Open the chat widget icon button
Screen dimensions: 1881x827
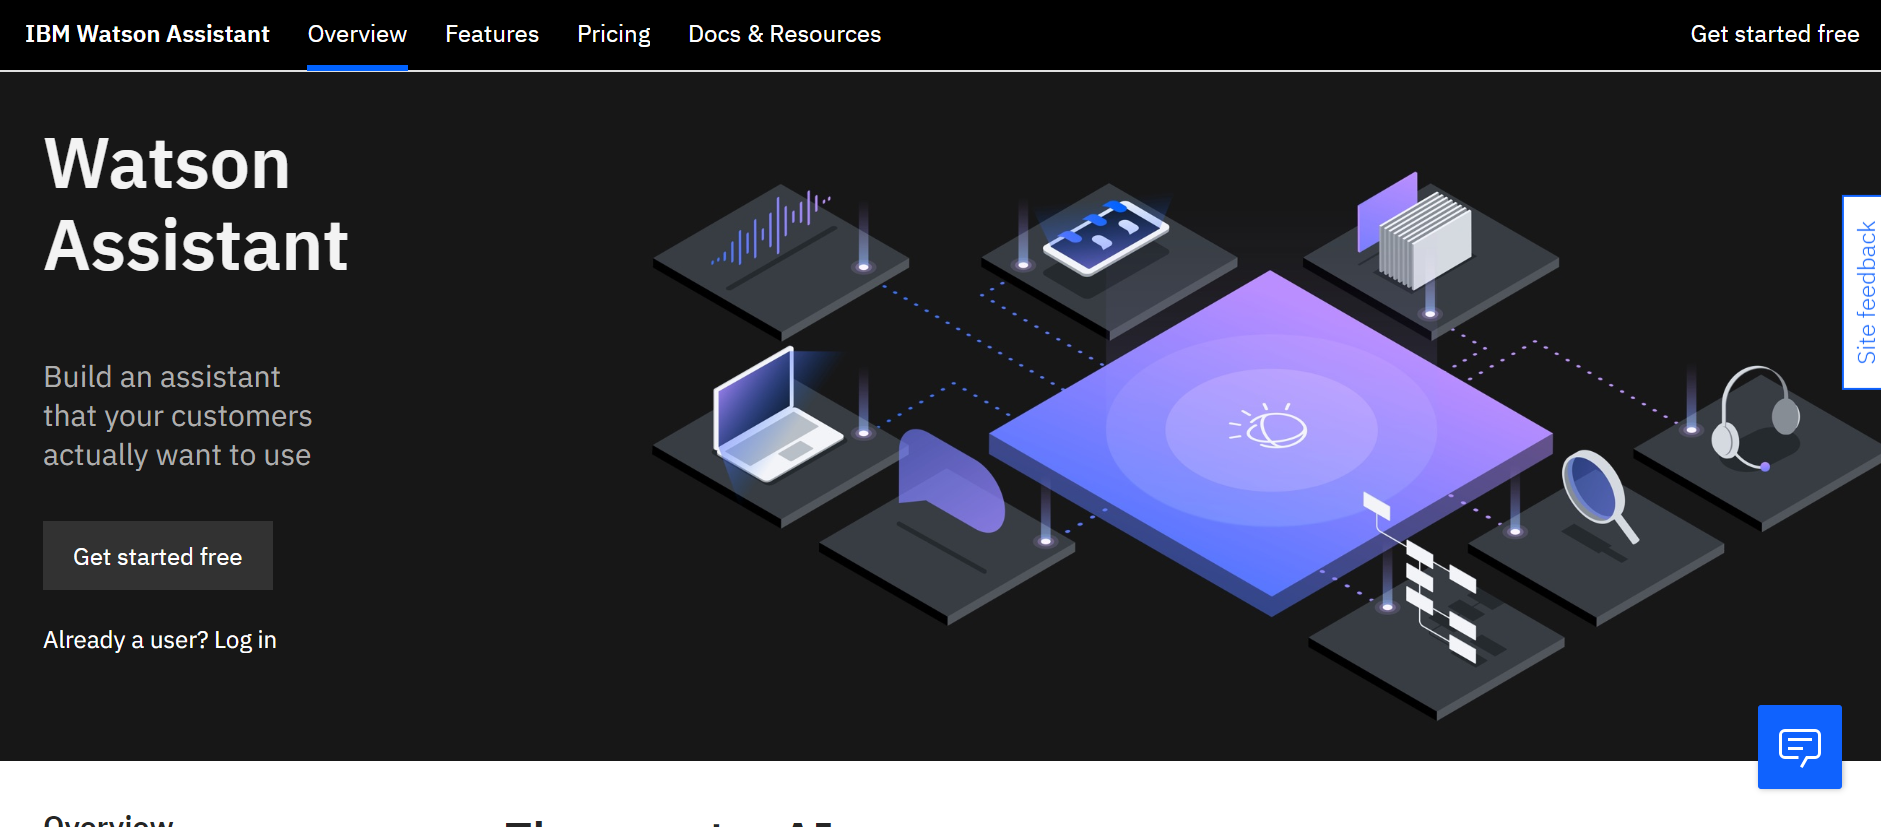click(1799, 747)
